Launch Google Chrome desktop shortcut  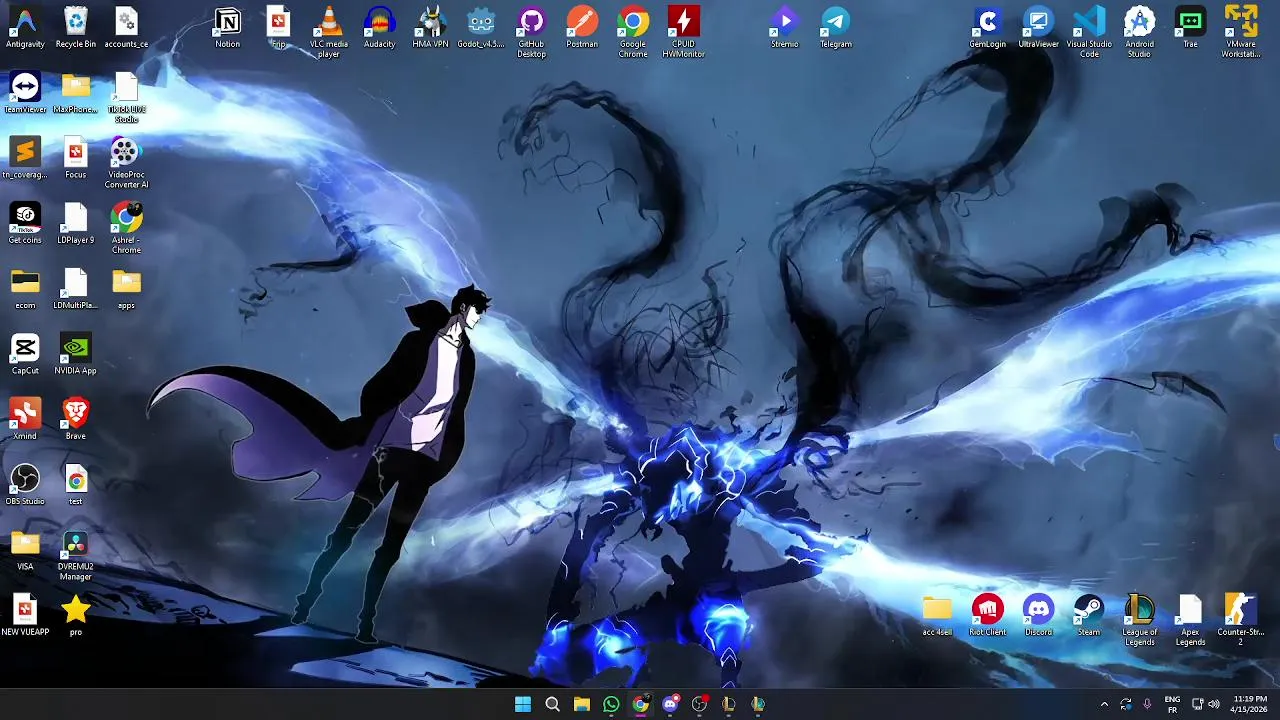633,32
